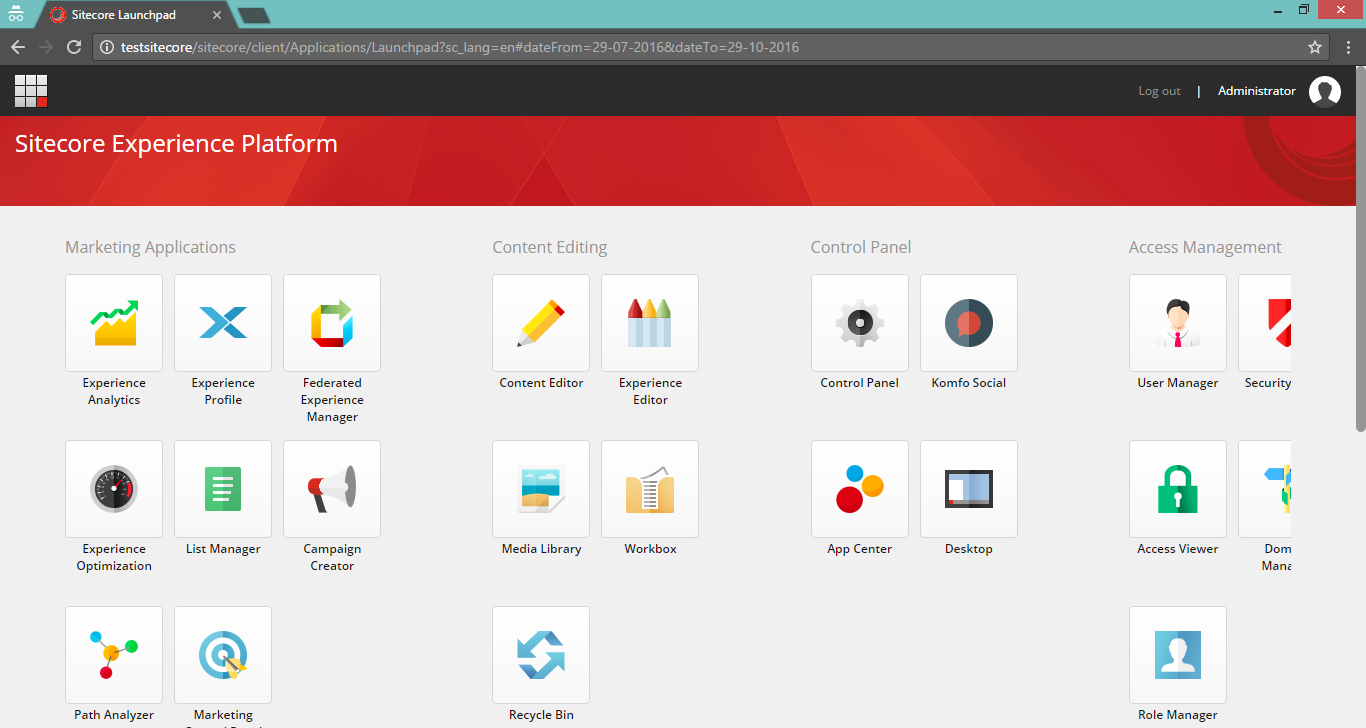
Task: Launch Komfo Social
Action: [x=969, y=323]
